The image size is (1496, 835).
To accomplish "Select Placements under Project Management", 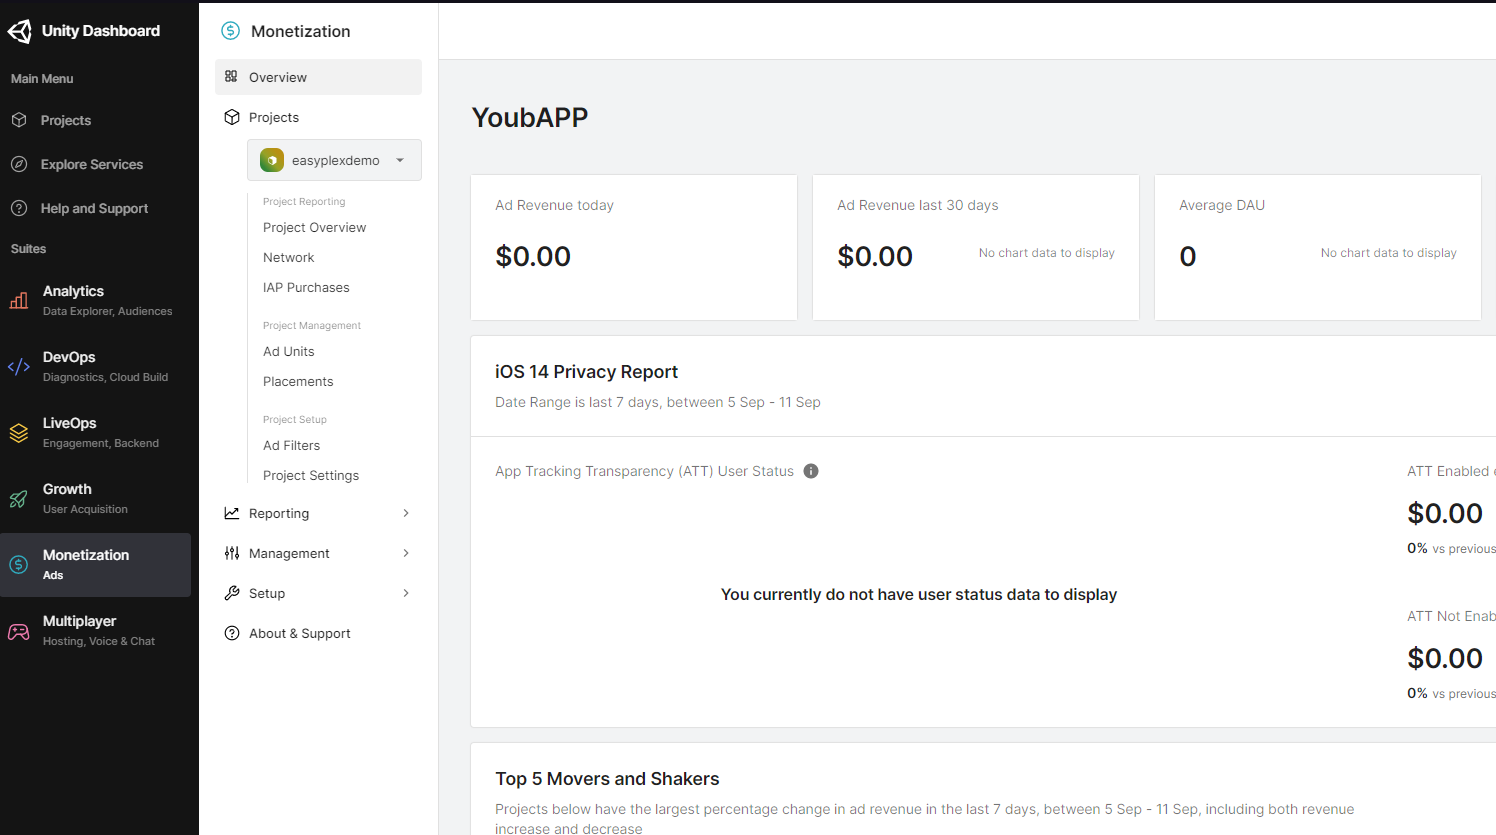I will click(x=298, y=381).
